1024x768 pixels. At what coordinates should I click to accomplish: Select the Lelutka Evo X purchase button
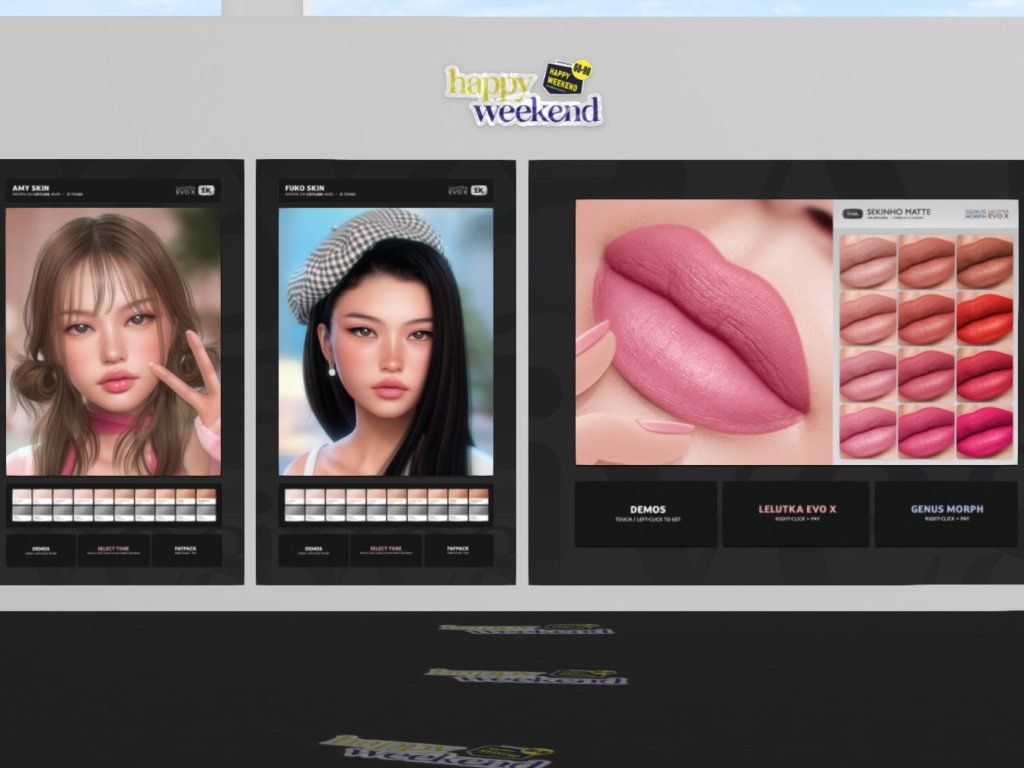(x=796, y=513)
